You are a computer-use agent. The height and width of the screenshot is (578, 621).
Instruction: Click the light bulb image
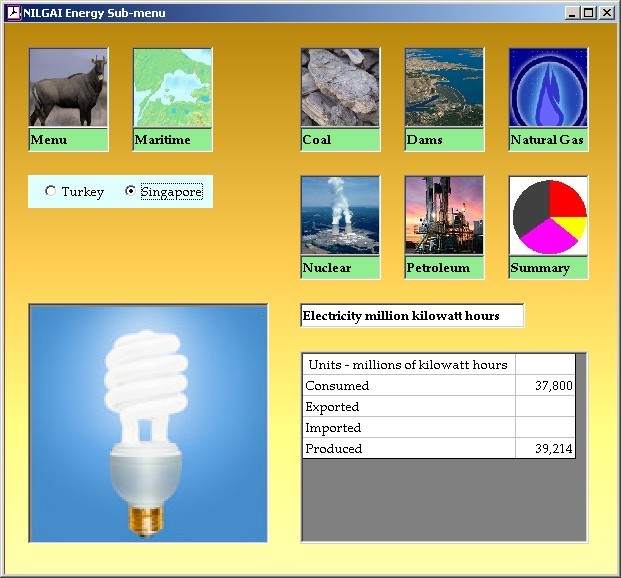(x=148, y=423)
